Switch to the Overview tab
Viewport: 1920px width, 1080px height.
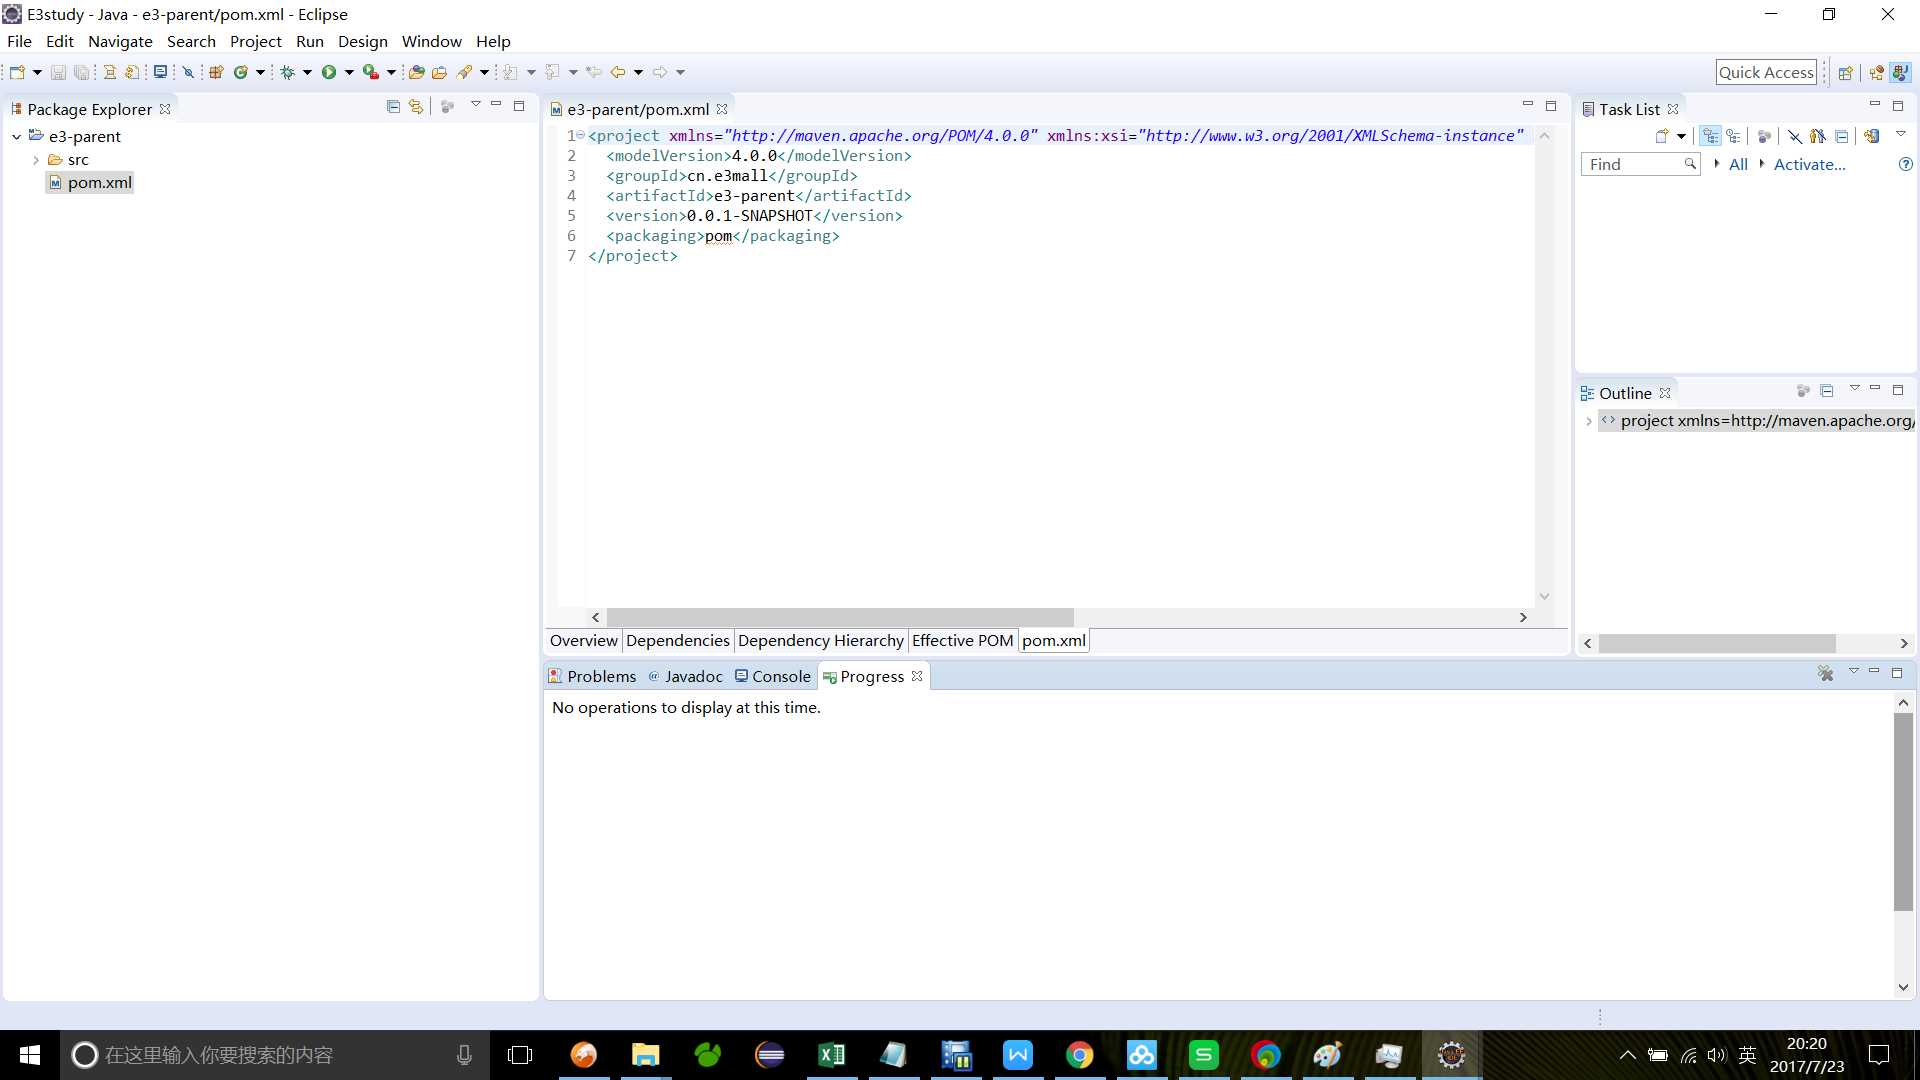[583, 641]
